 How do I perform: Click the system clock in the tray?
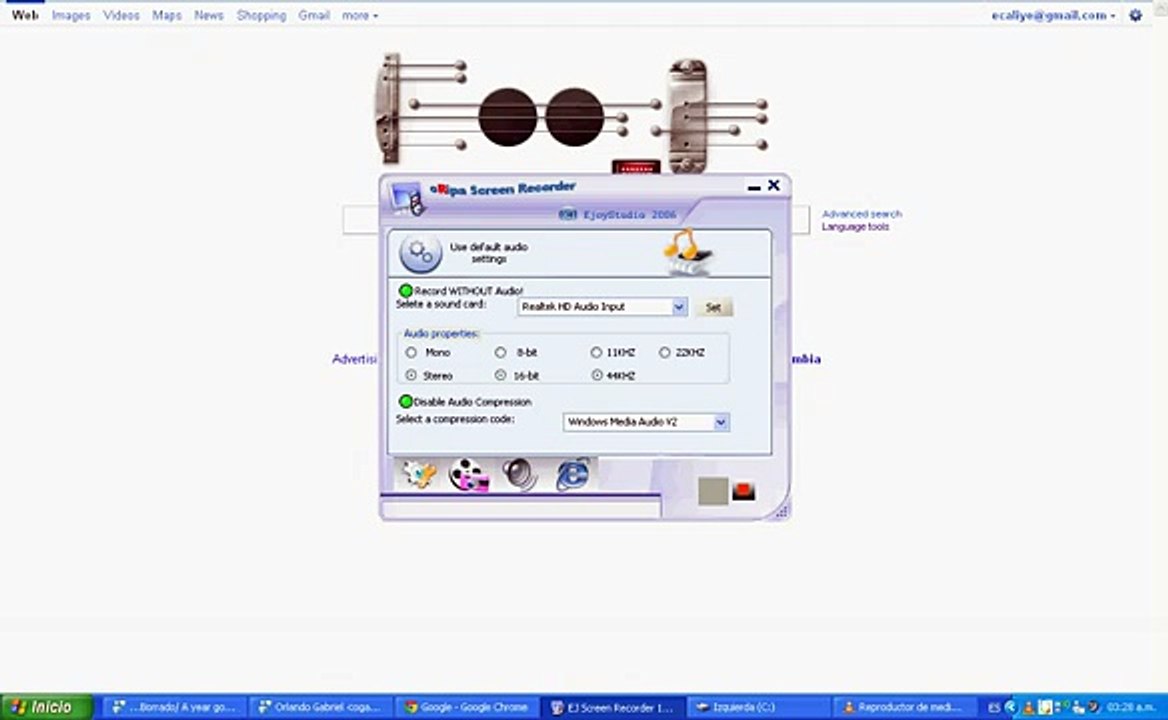coord(1131,707)
